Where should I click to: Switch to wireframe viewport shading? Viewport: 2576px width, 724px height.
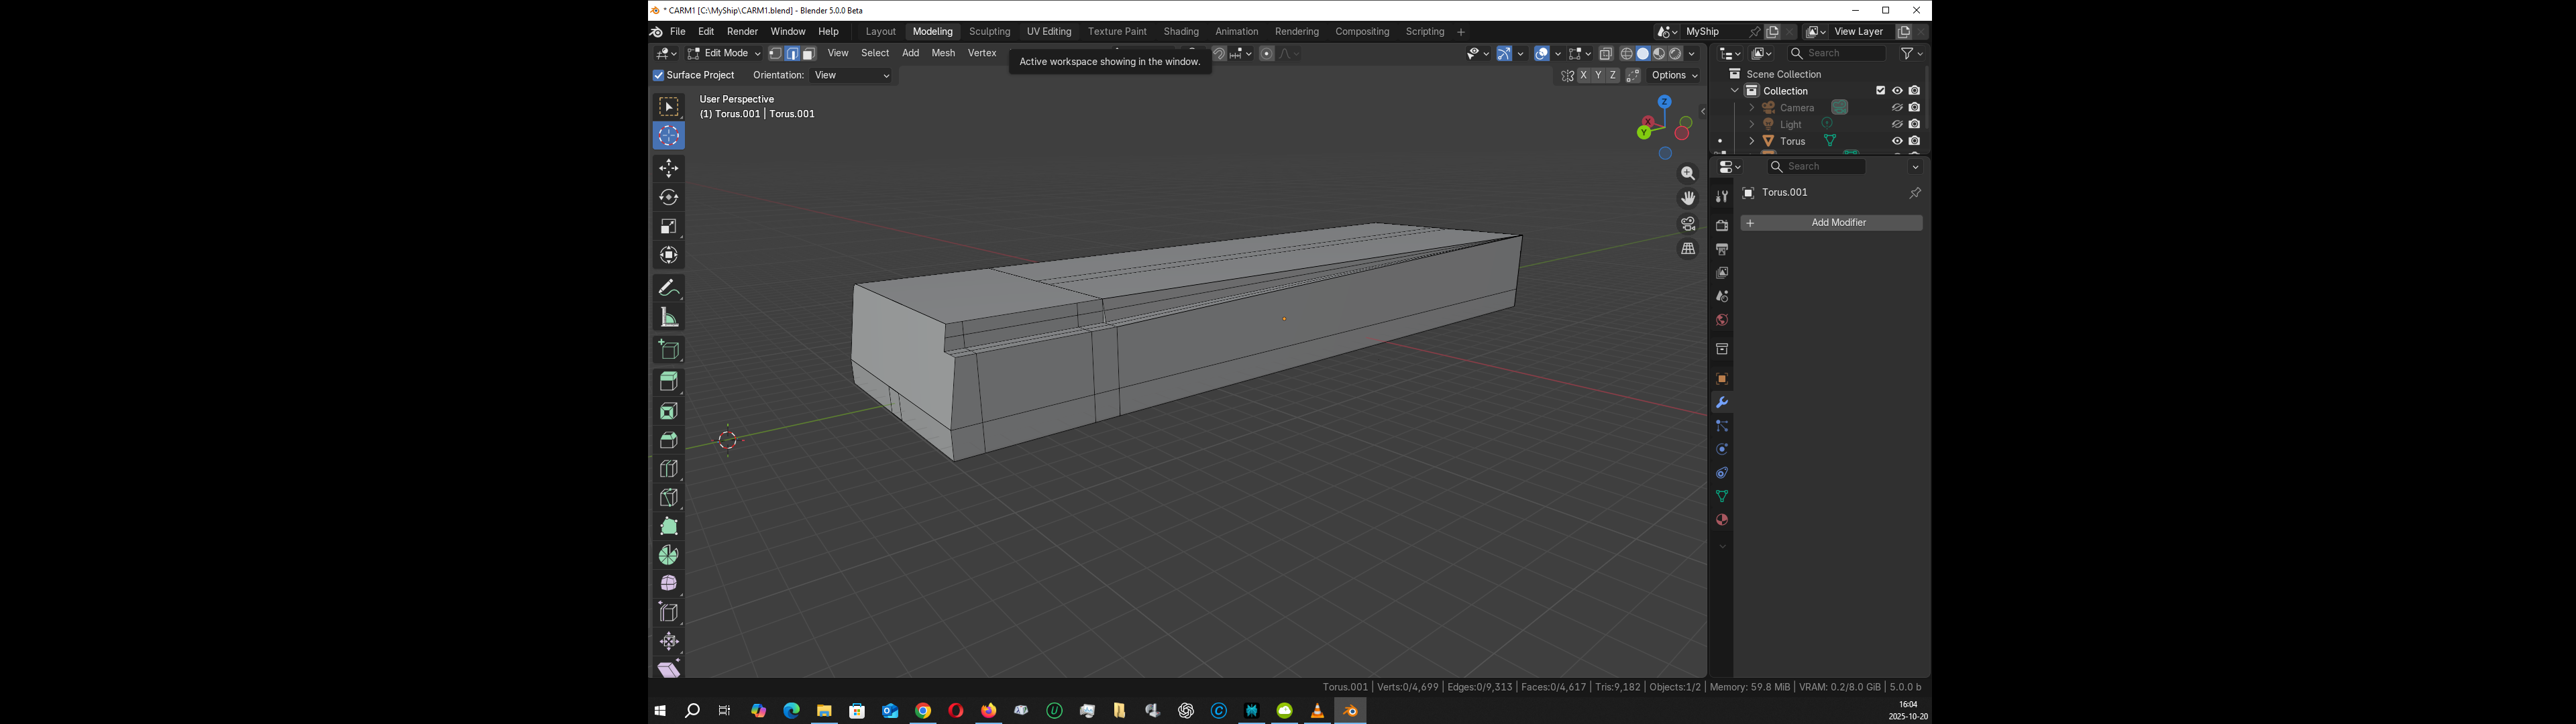(1627, 54)
